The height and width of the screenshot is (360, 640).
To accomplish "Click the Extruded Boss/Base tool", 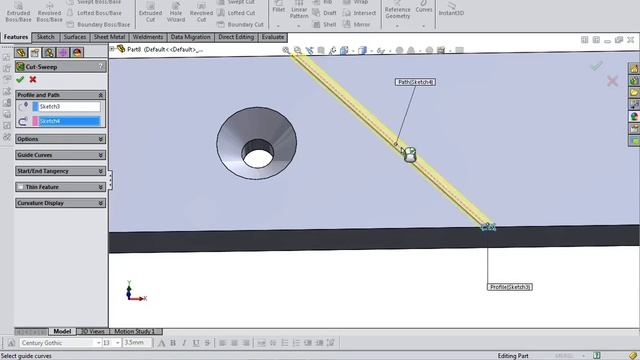I will [18, 12].
